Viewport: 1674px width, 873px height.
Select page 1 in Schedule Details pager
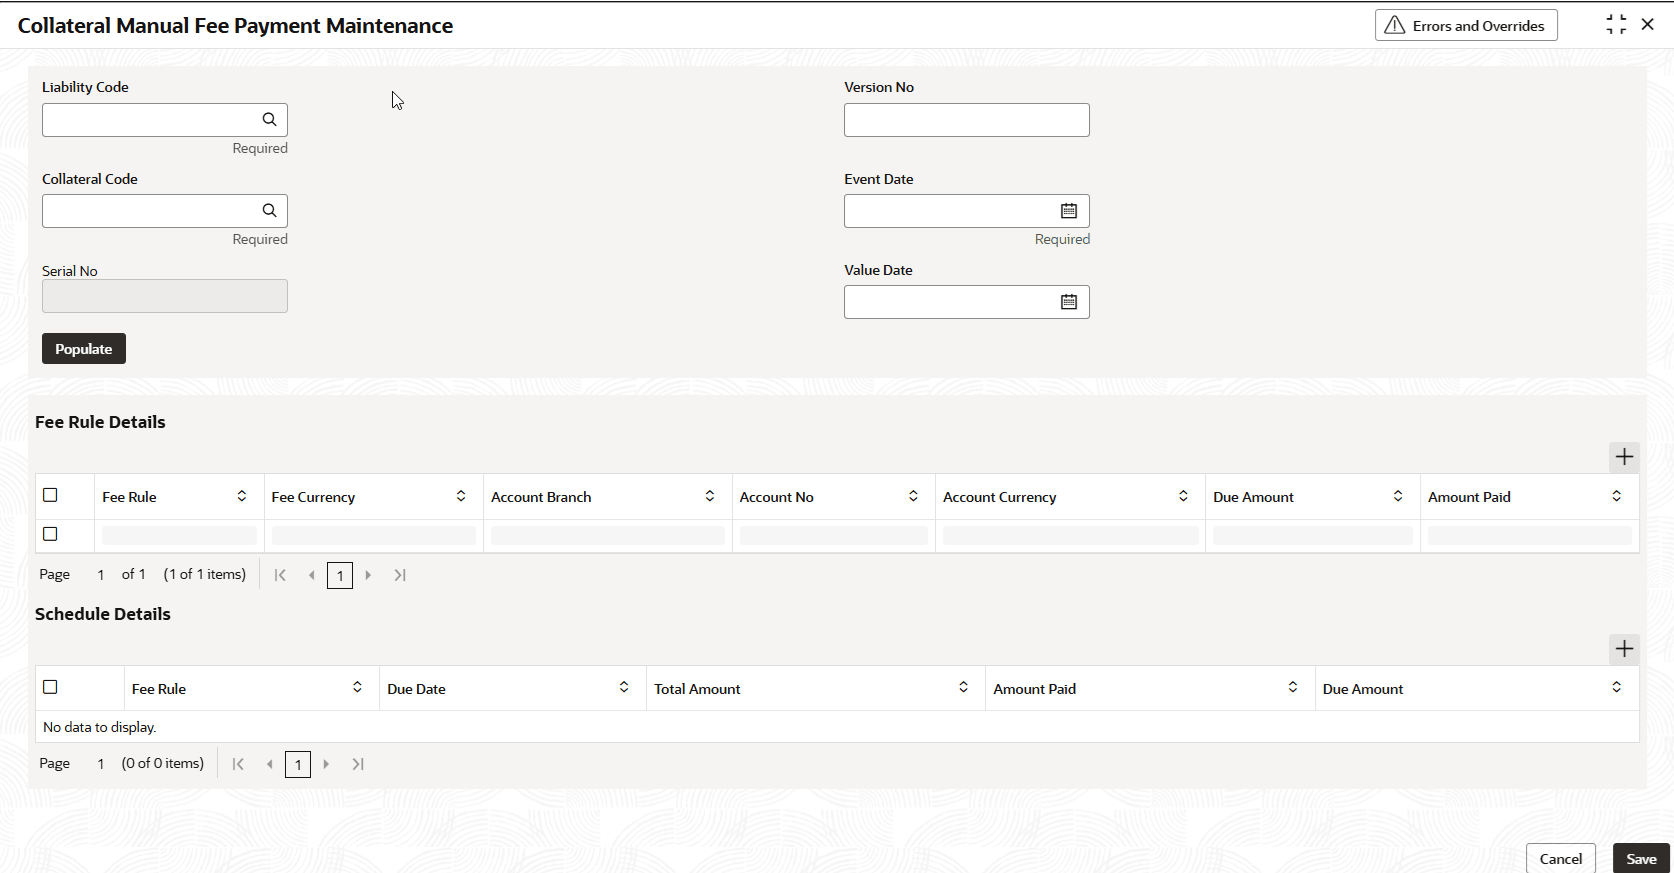(298, 765)
